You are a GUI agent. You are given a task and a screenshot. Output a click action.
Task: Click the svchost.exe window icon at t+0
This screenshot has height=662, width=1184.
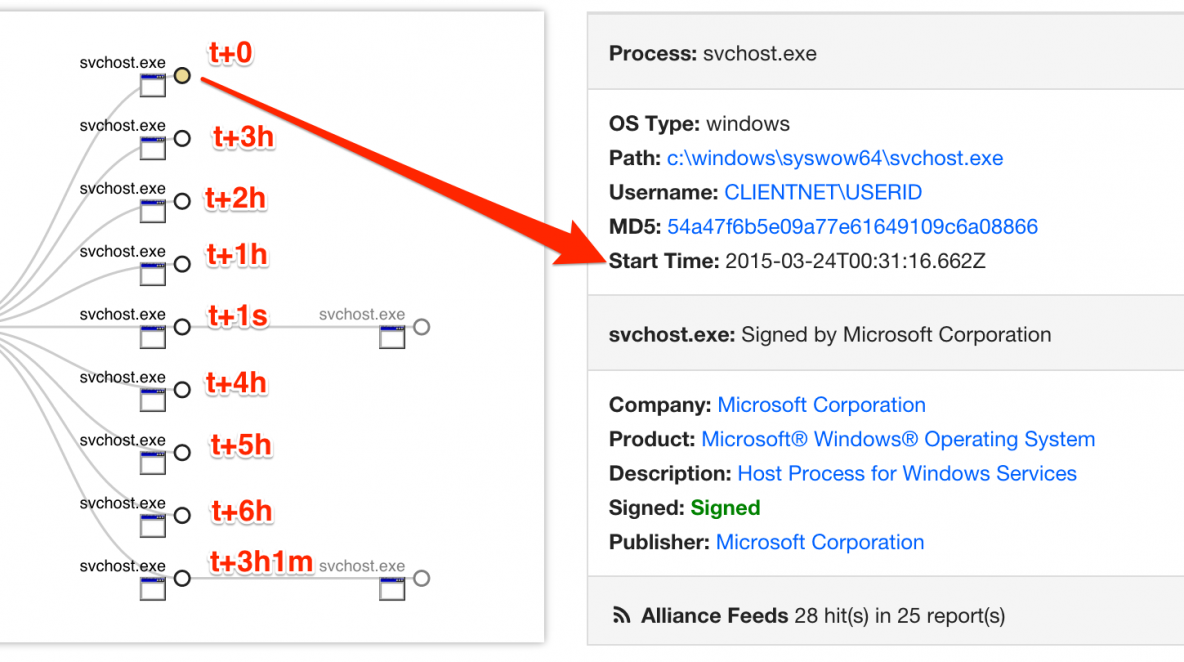point(152,86)
